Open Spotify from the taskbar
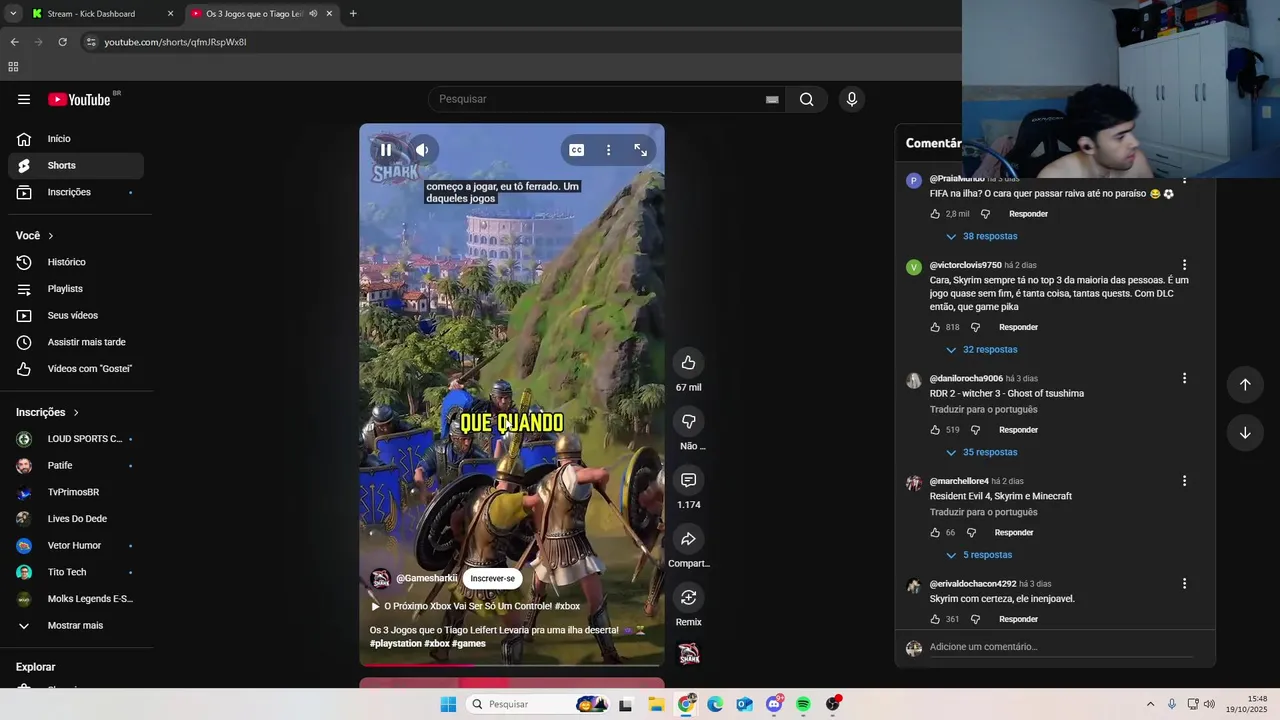The height and width of the screenshot is (720, 1280). coord(803,704)
